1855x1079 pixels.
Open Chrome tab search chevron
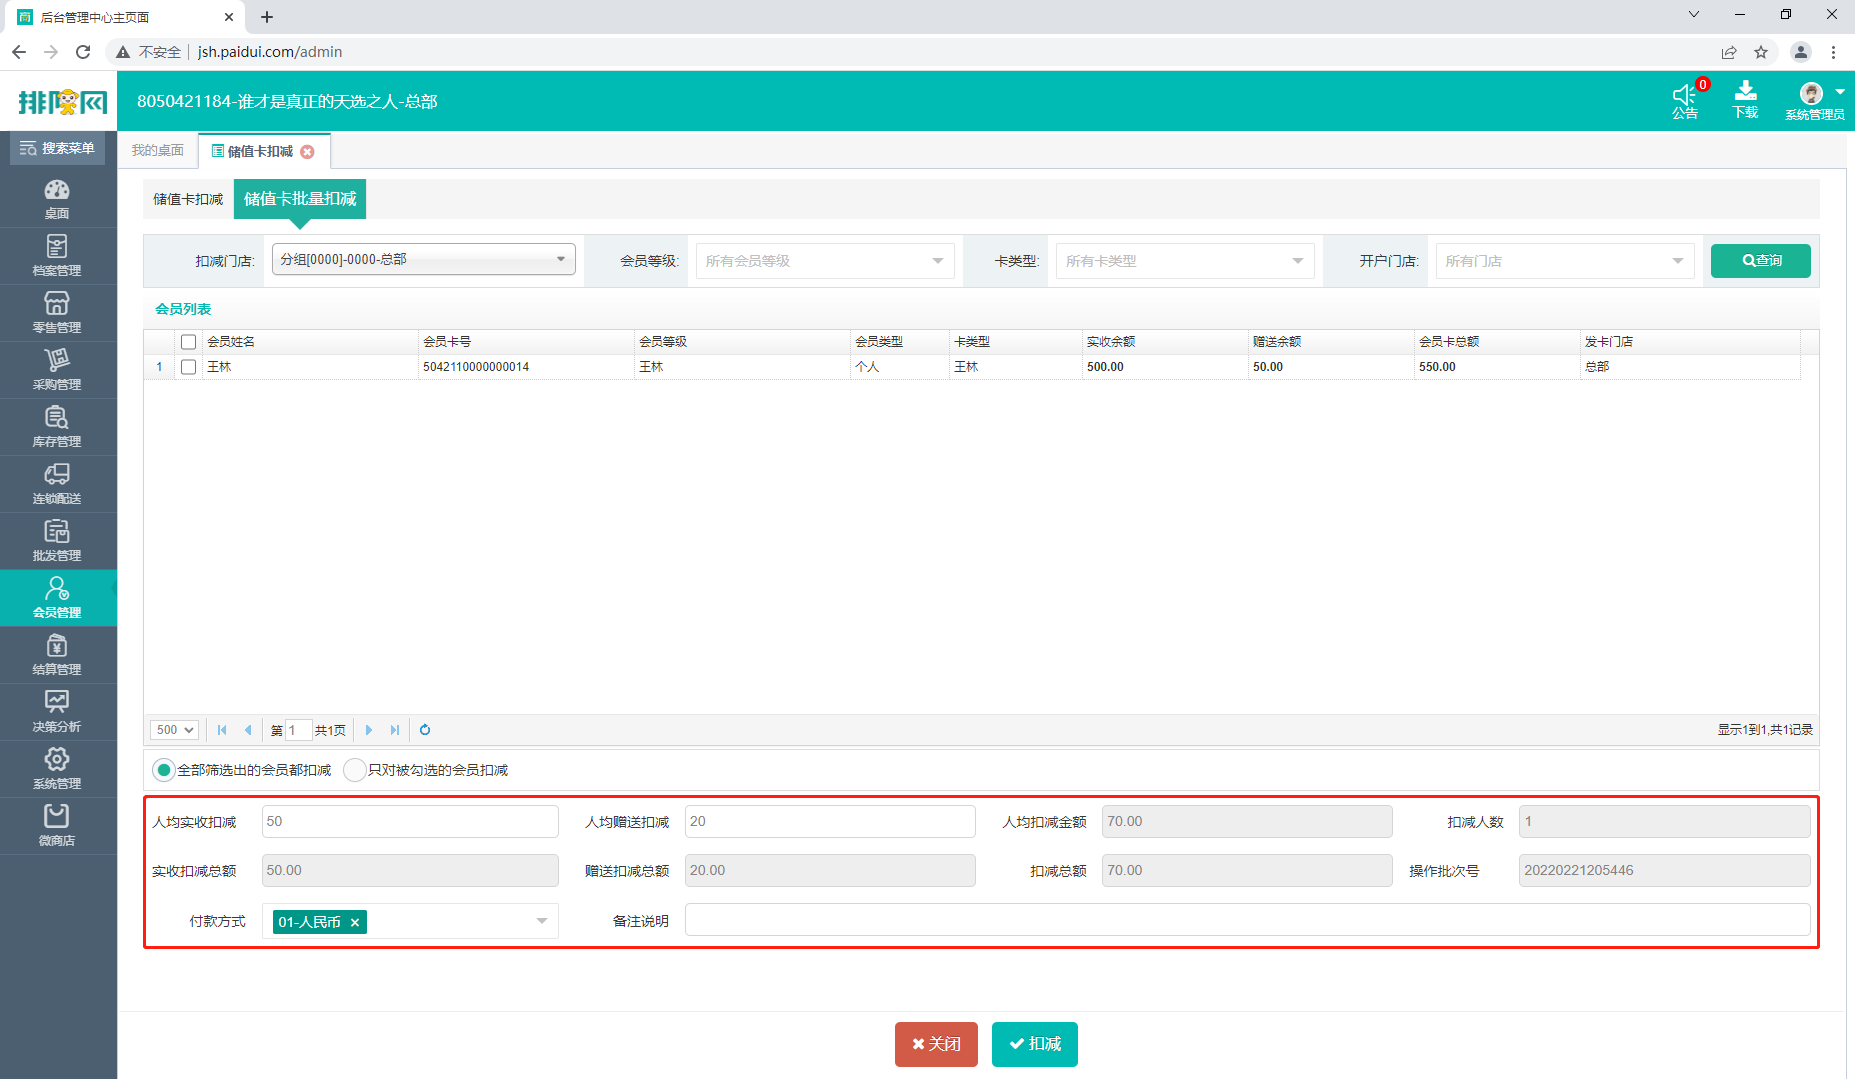[1694, 15]
